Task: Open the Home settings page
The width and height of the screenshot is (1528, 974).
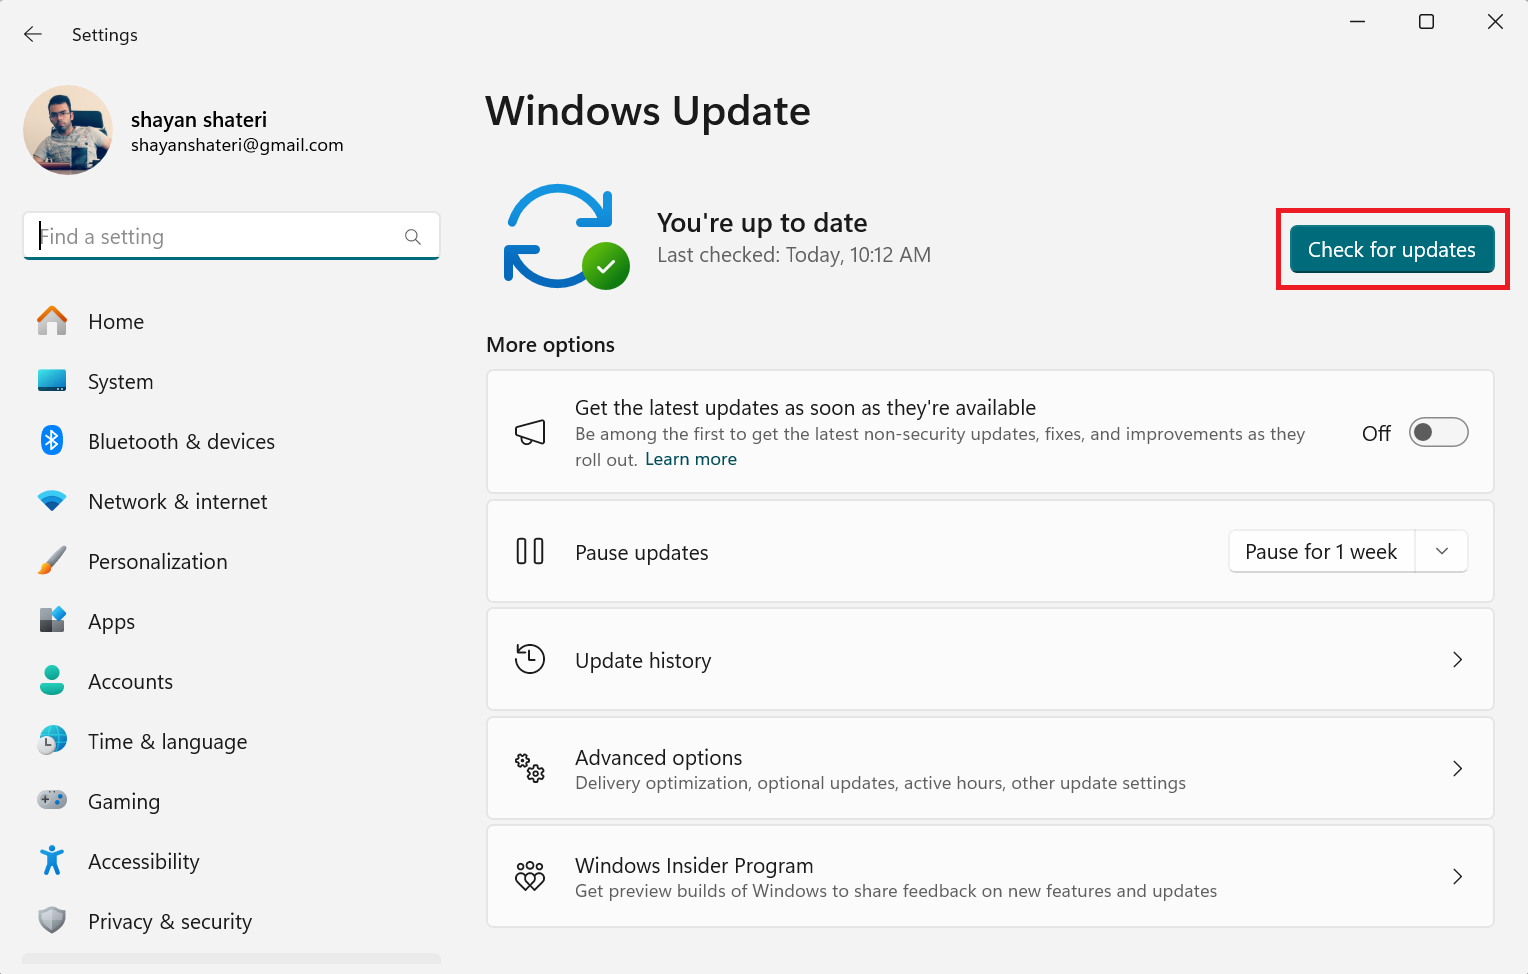Action: (231, 321)
